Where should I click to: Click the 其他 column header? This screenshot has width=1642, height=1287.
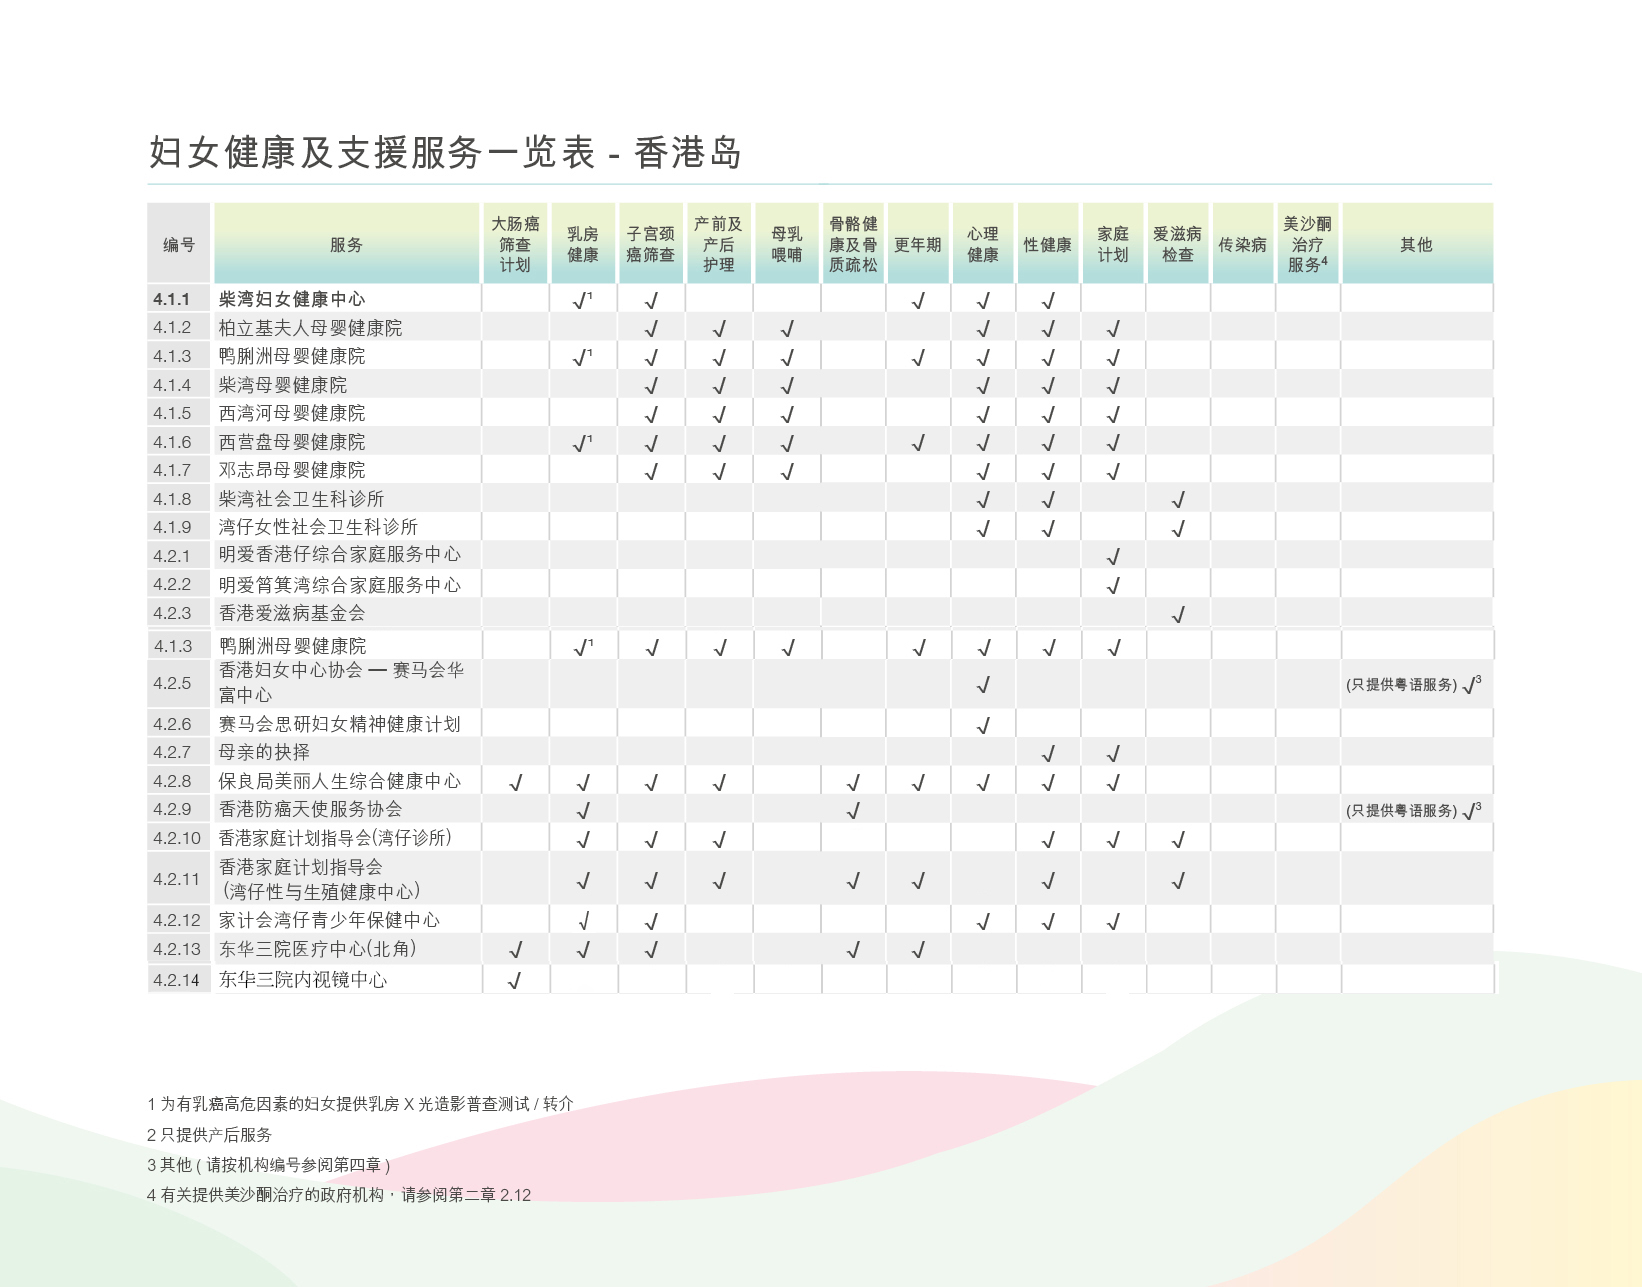tap(1416, 244)
